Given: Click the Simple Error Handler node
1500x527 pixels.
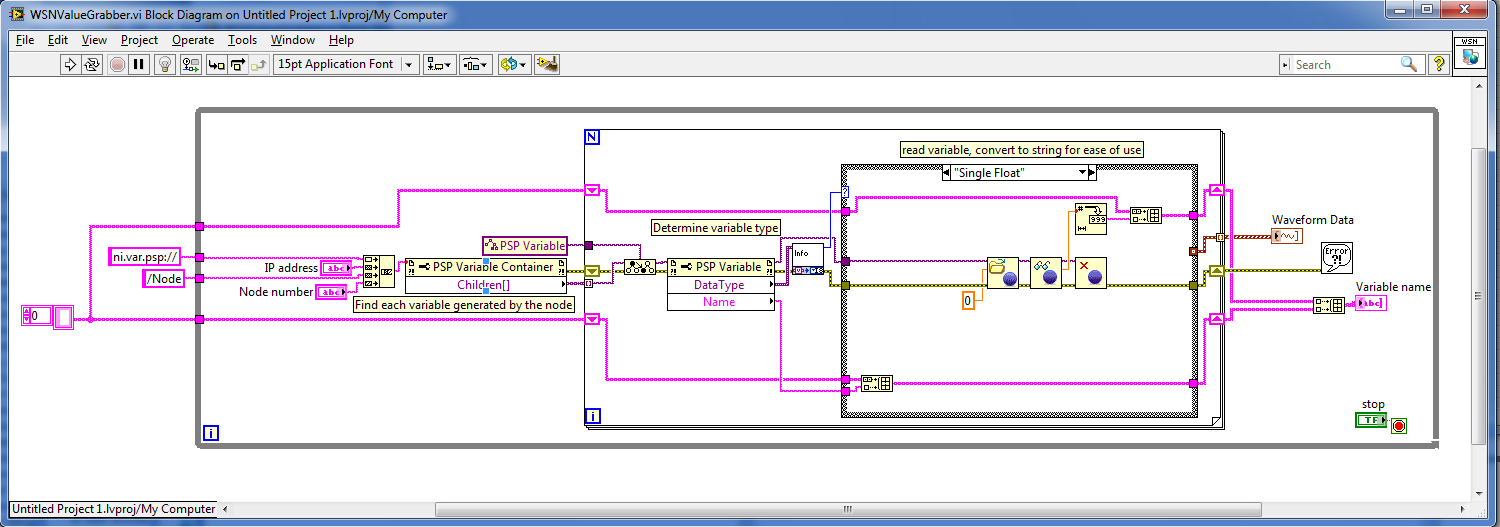Looking at the screenshot, I should tap(1336, 257).
